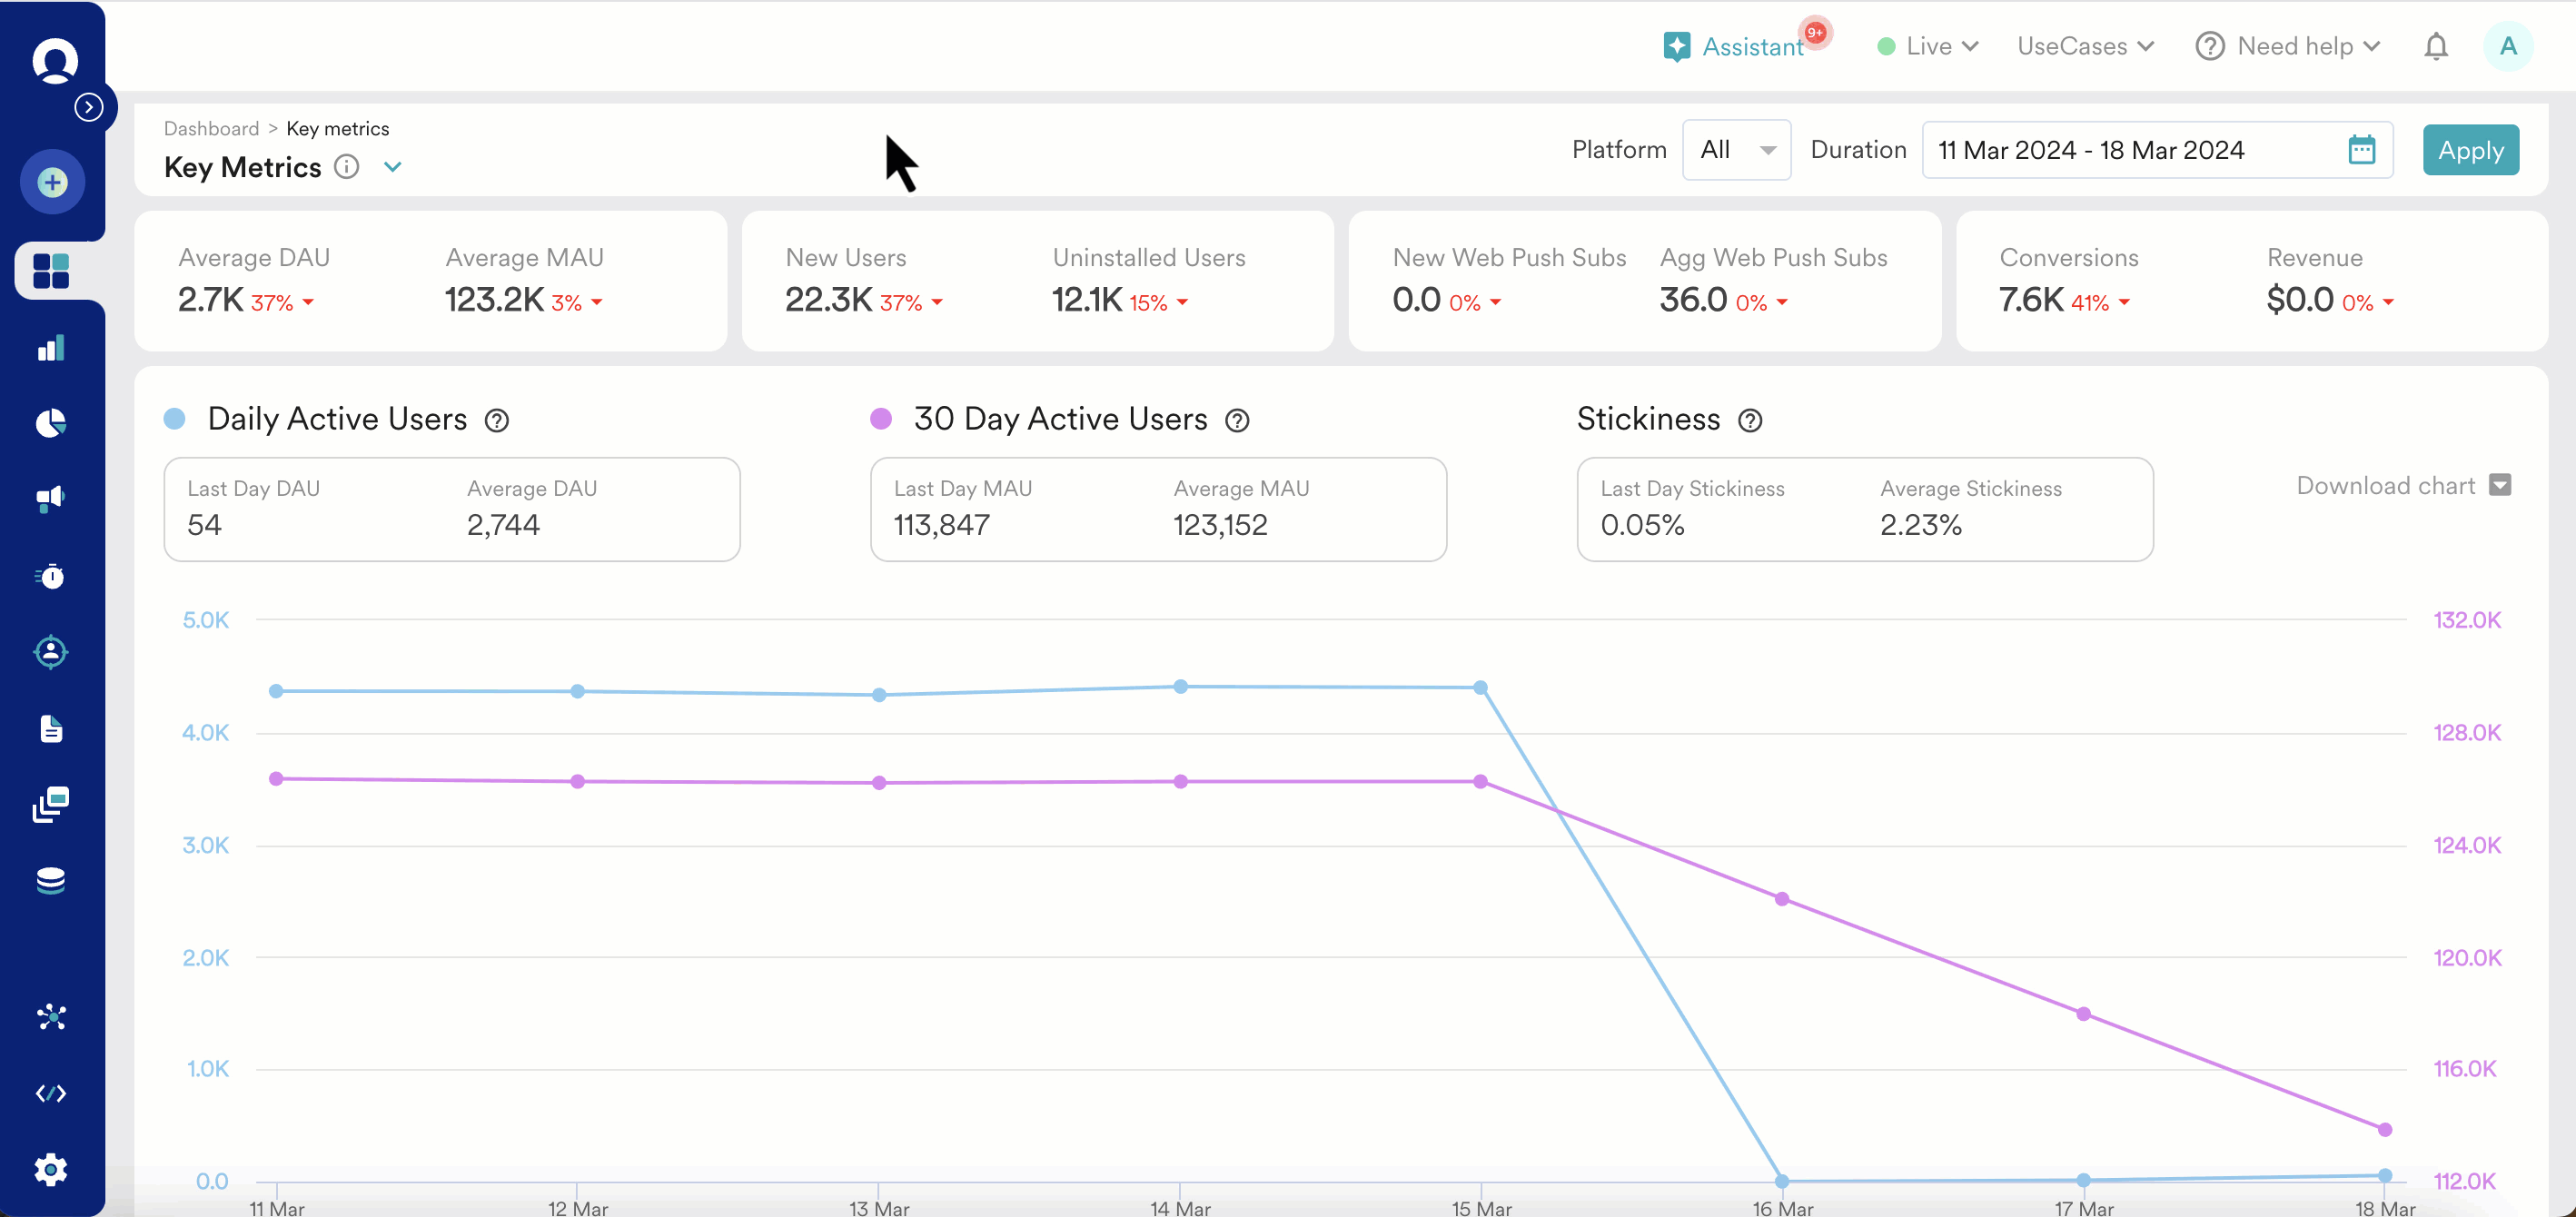The width and height of the screenshot is (2576, 1217).
Task: Open the megaphone campaigns icon
Action: coord(49,498)
